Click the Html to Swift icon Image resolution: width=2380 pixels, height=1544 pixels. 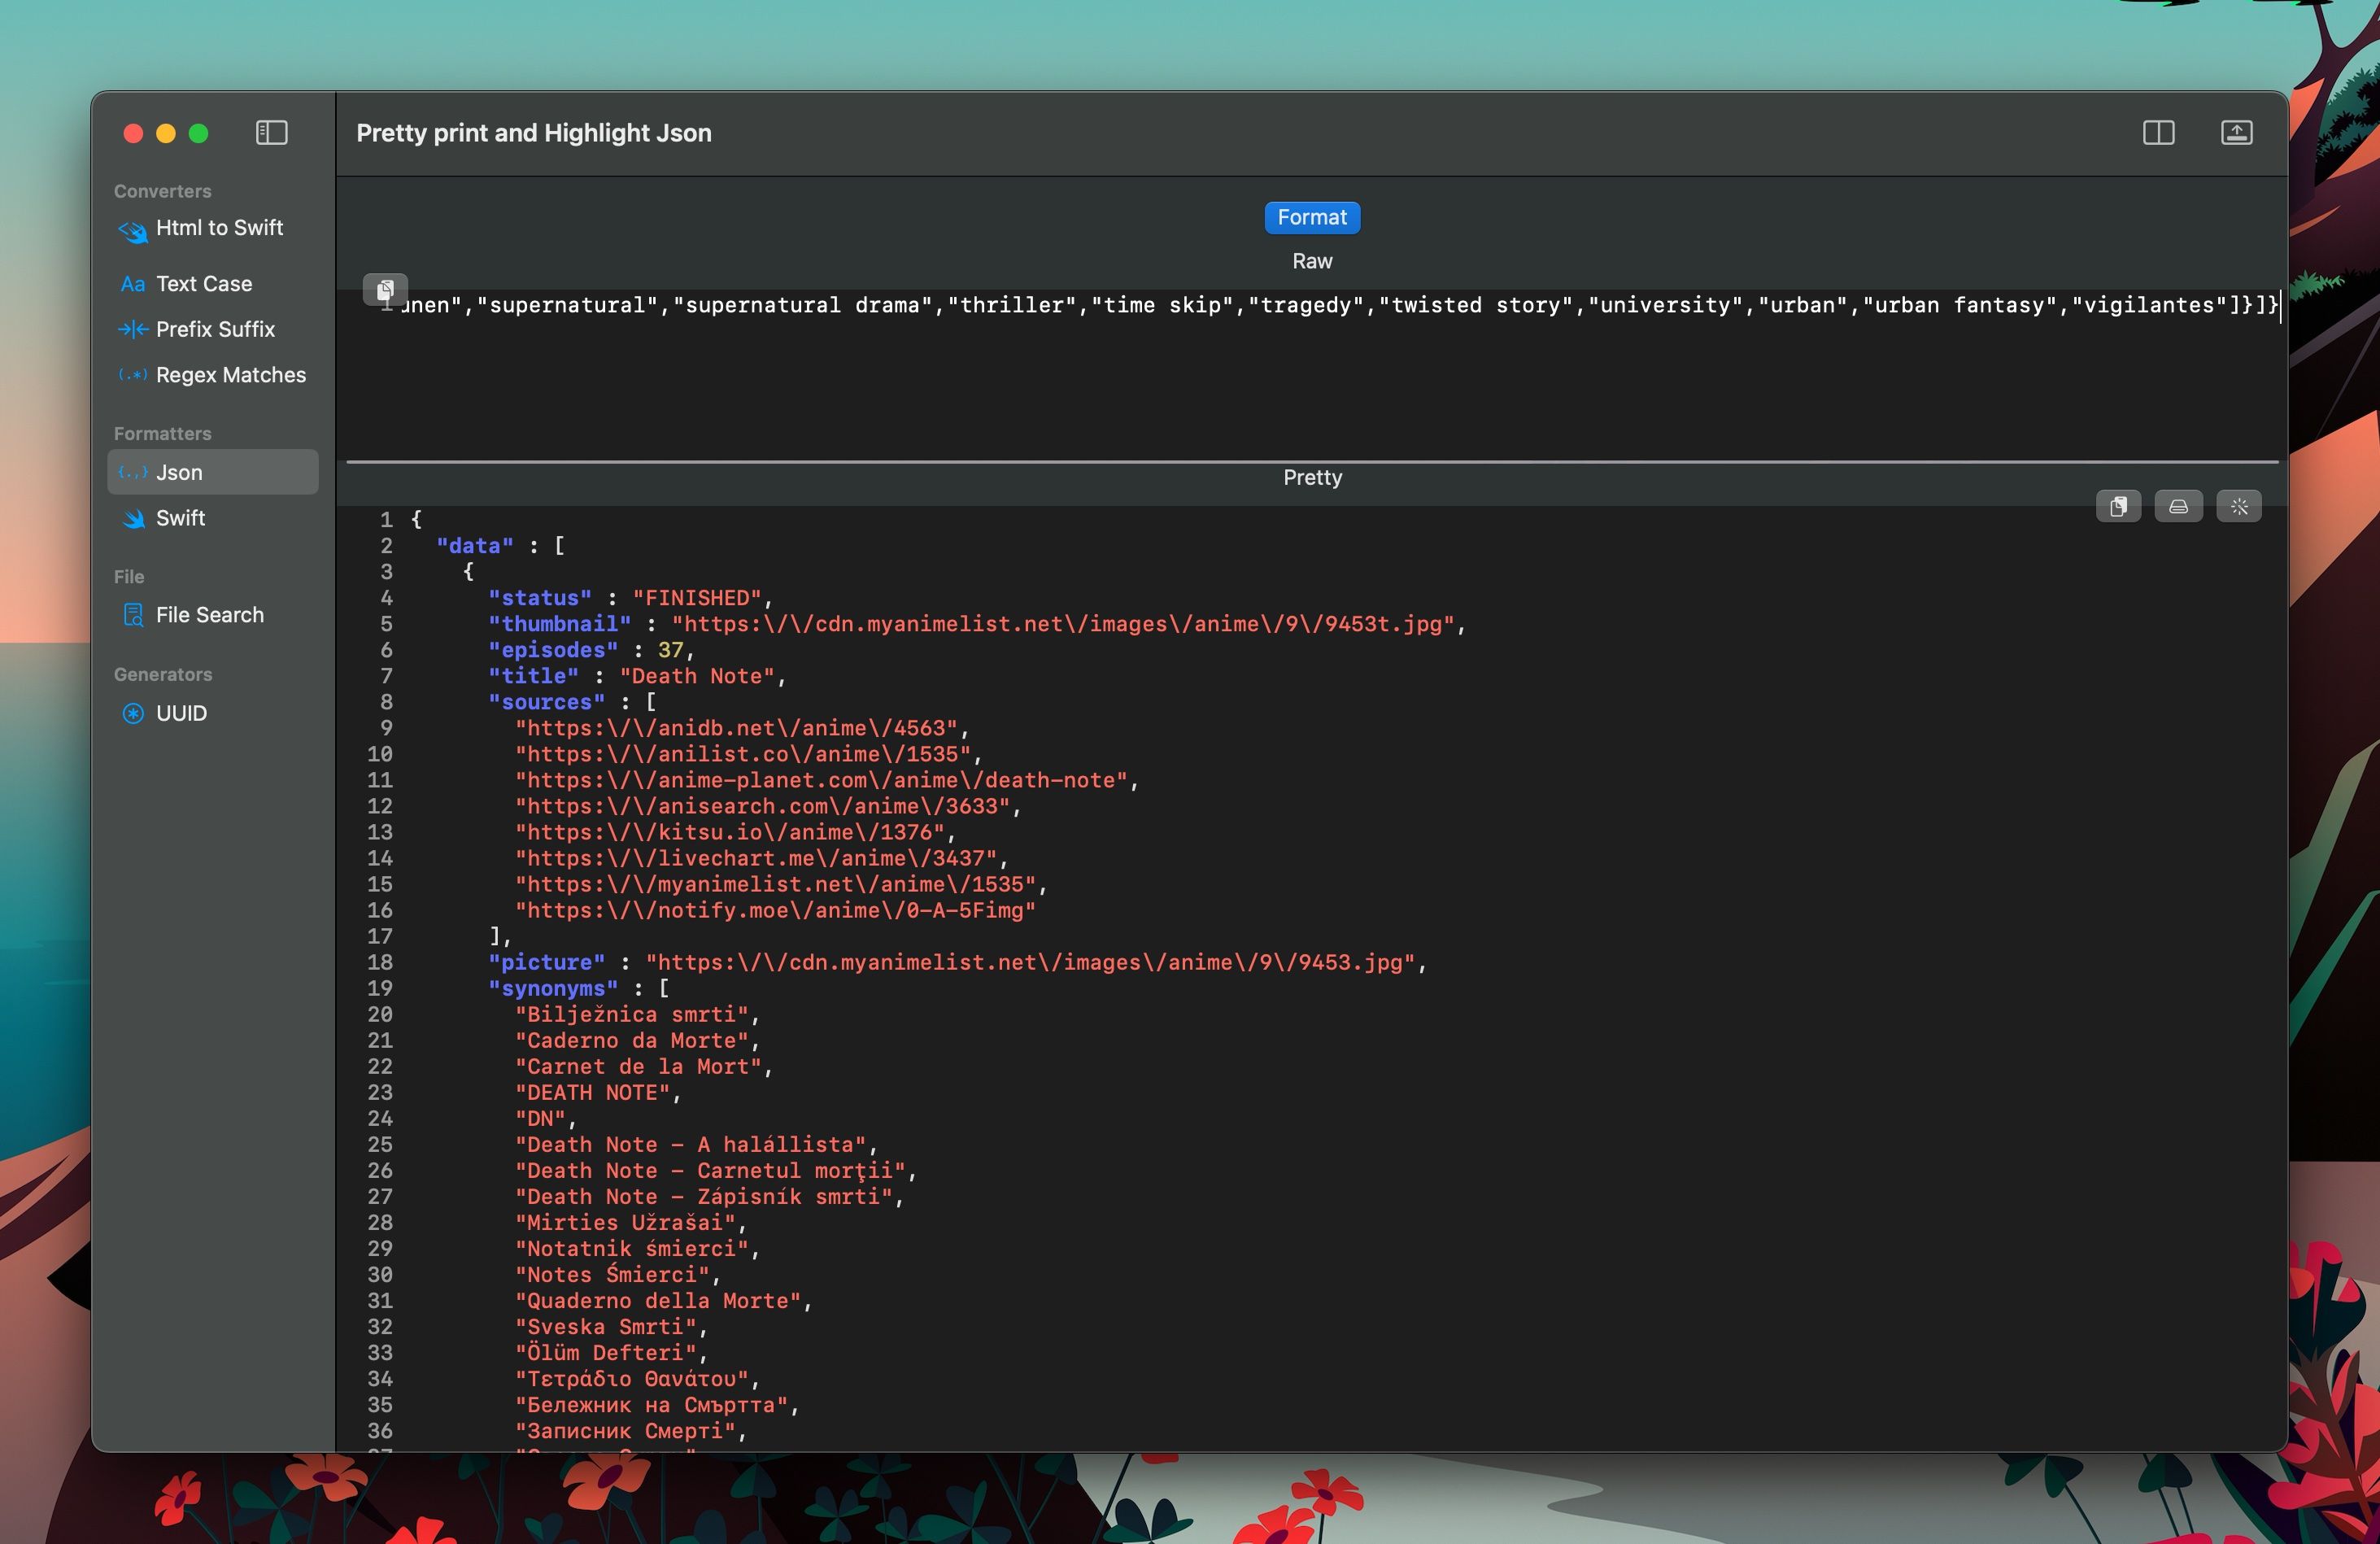coord(132,230)
